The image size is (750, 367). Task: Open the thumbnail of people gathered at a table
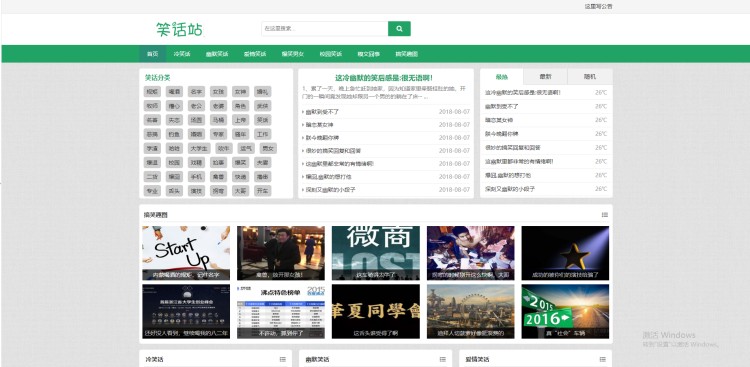471,253
